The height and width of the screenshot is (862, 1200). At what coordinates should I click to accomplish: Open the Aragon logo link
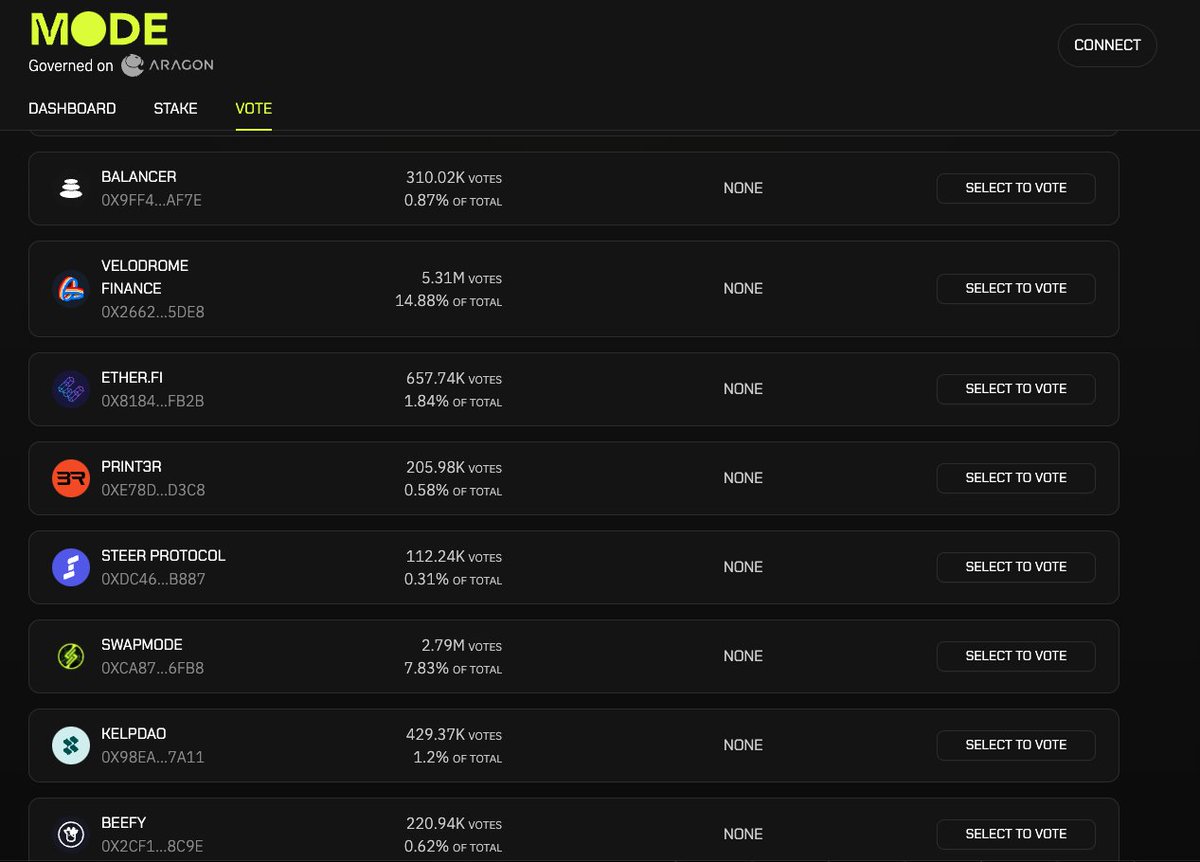167,65
